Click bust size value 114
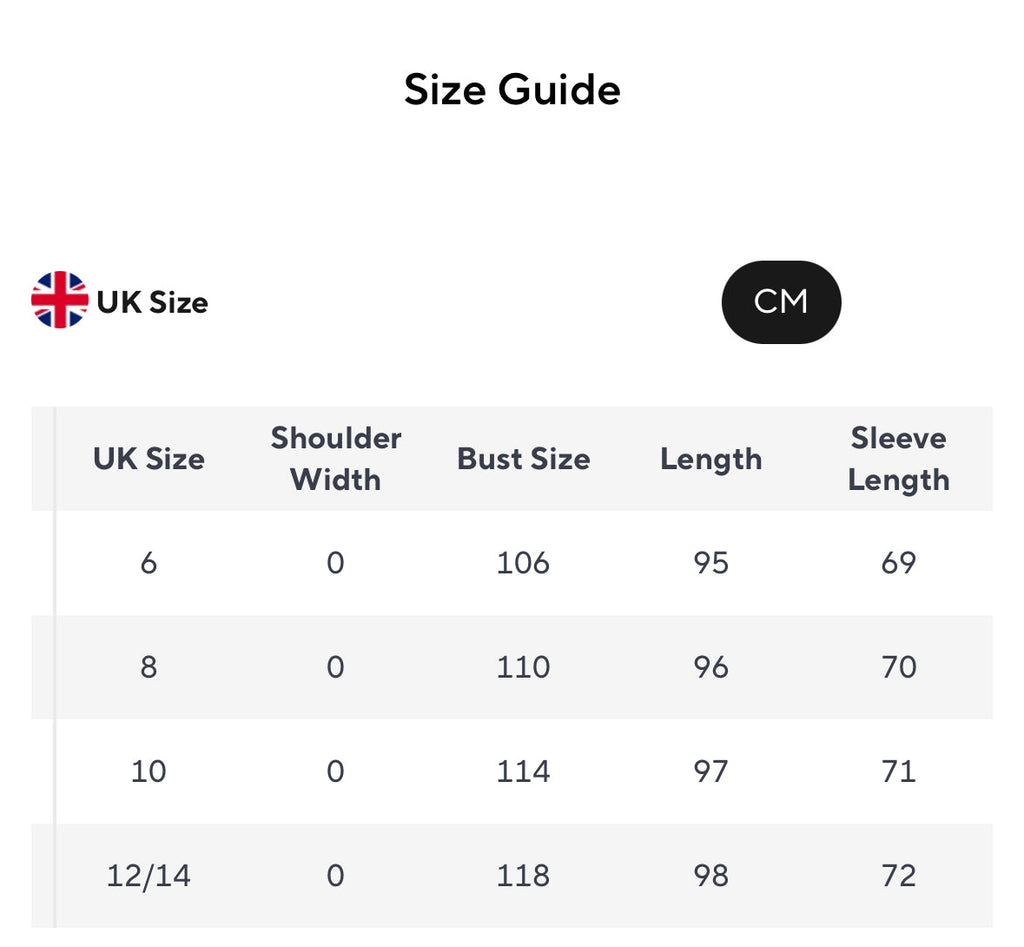Screen dimensions: 1024x947 pyautogui.click(x=523, y=771)
